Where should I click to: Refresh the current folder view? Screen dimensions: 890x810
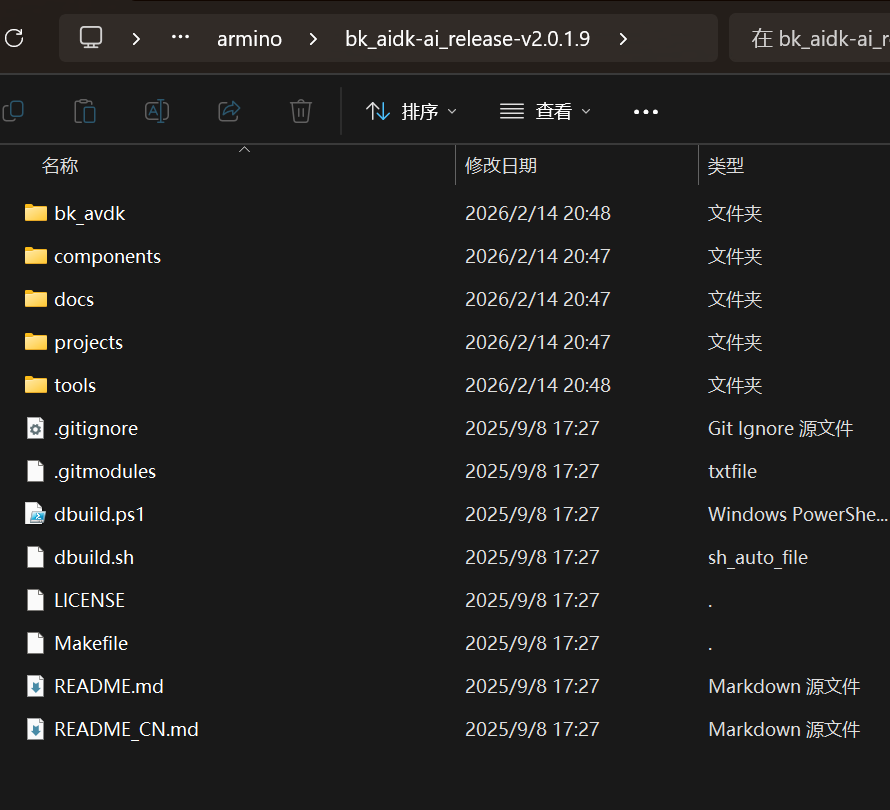point(14,38)
